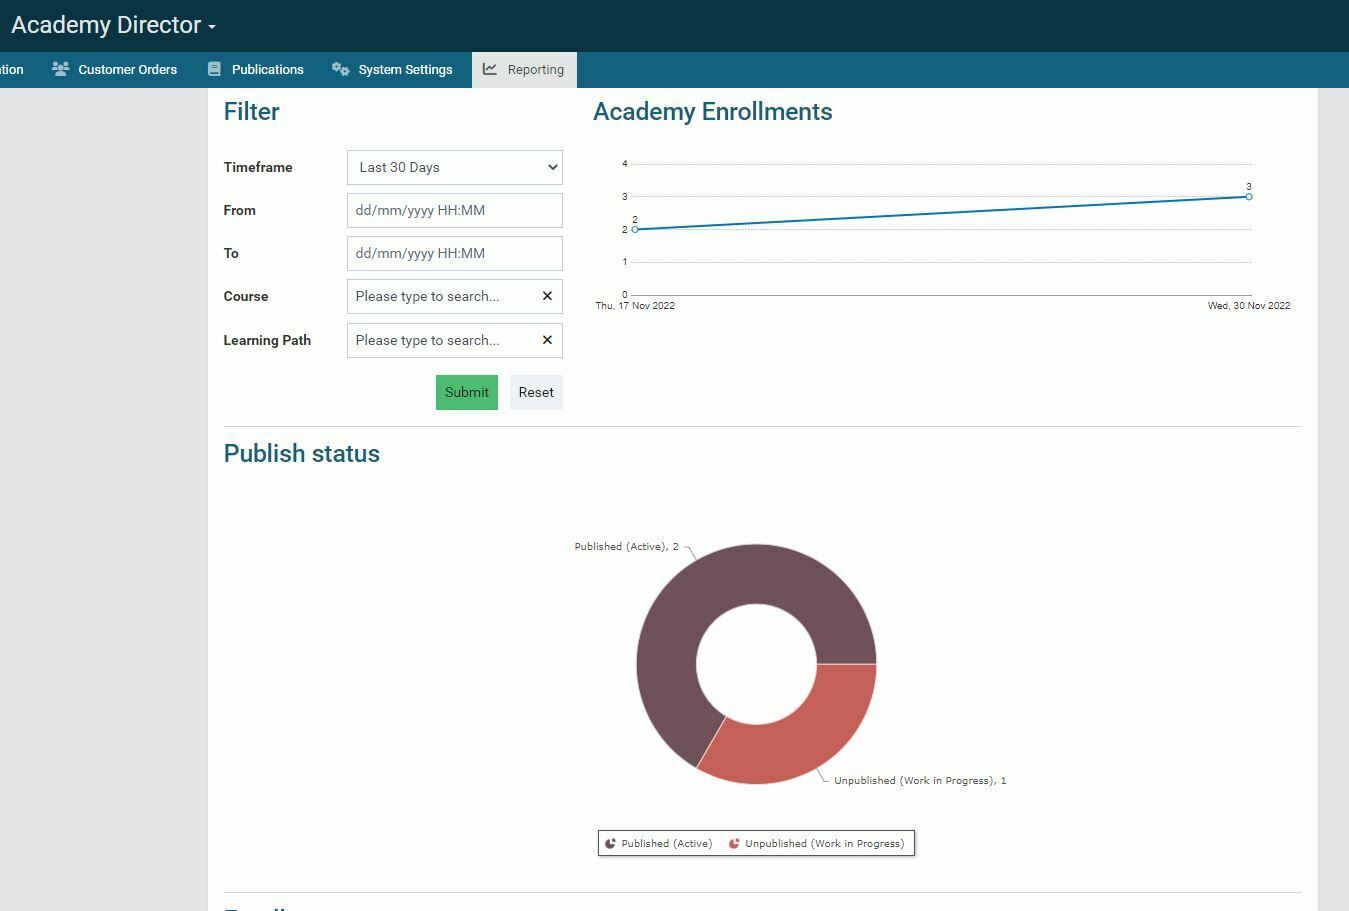Screen dimensions: 1349x911
Task: Click the Customer Orders people icon
Action: pyautogui.click(x=60, y=69)
